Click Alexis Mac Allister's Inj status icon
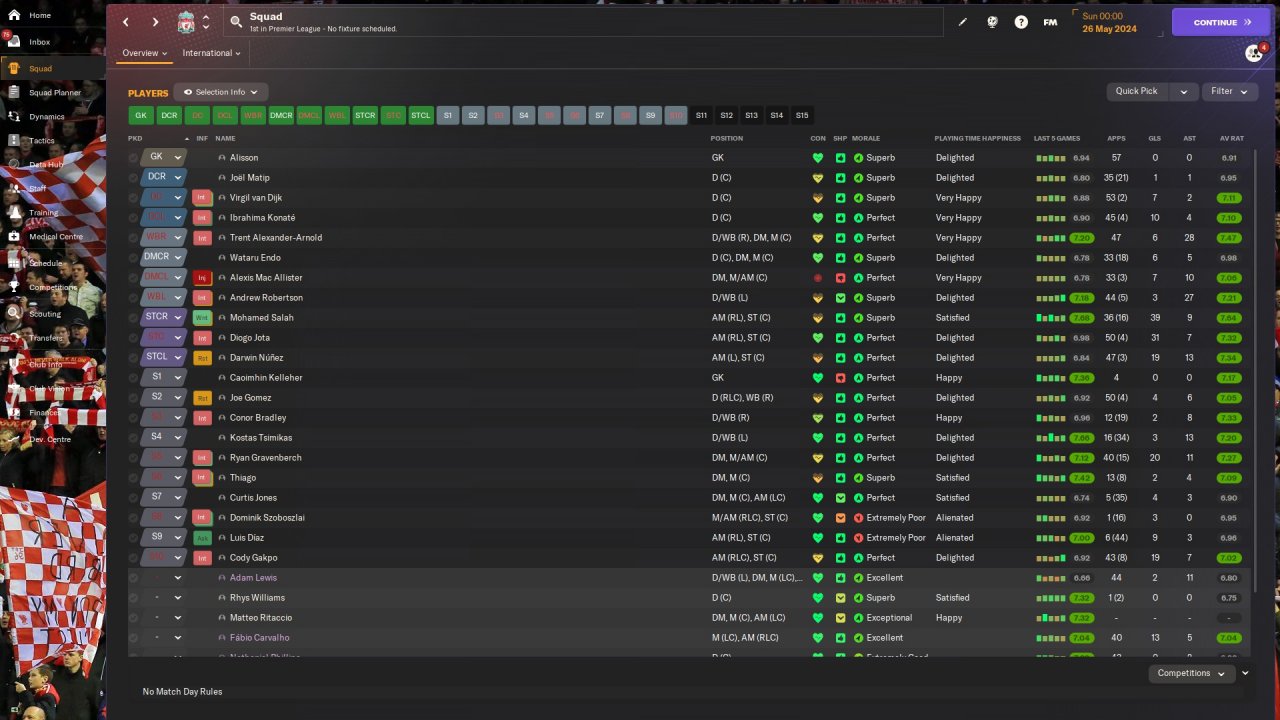 pyautogui.click(x=203, y=278)
